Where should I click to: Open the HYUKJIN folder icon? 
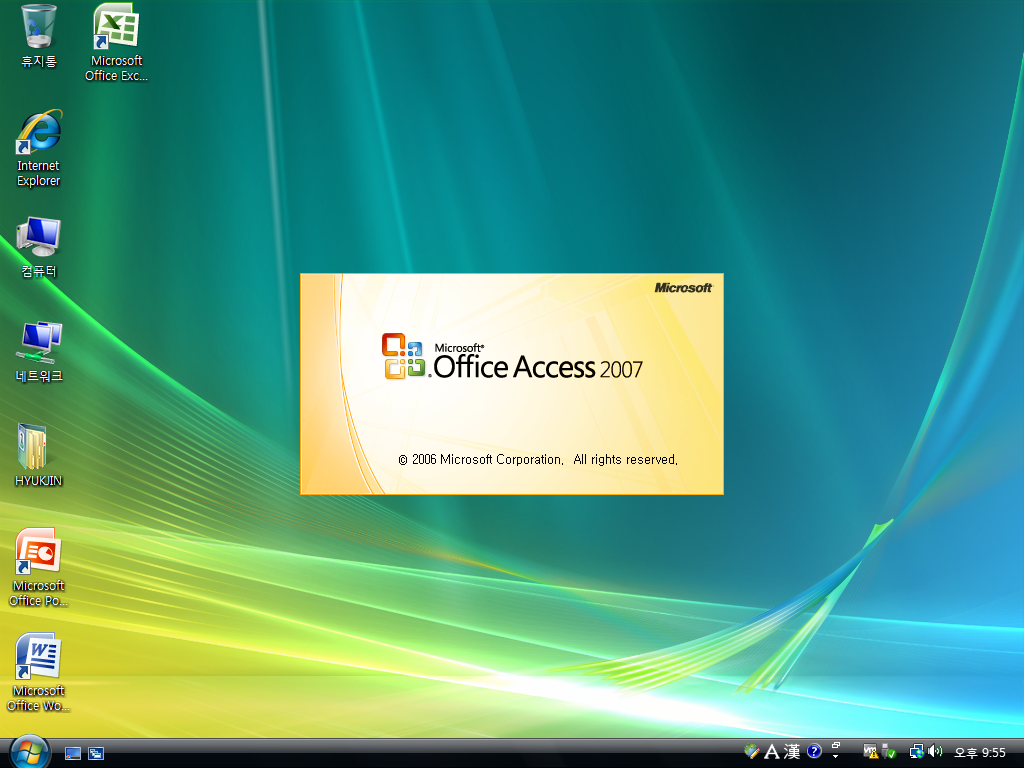point(39,456)
